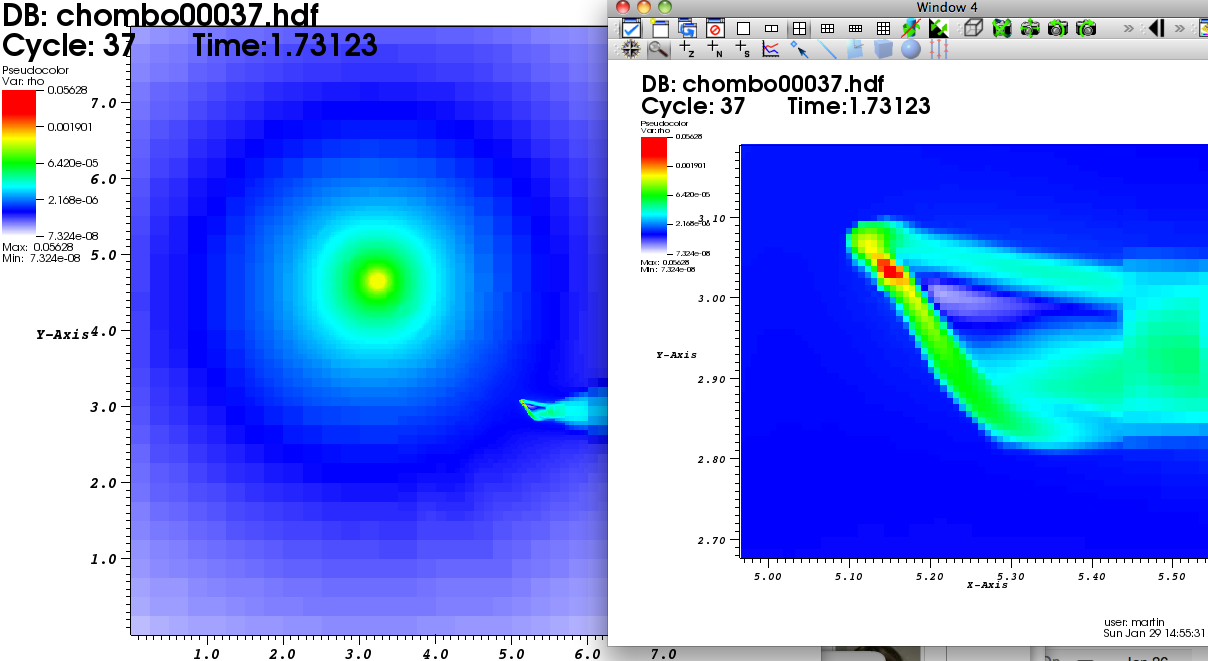Click the invert background black-green icon
This screenshot has height=661, width=1208.
click(x=939, y=28)
